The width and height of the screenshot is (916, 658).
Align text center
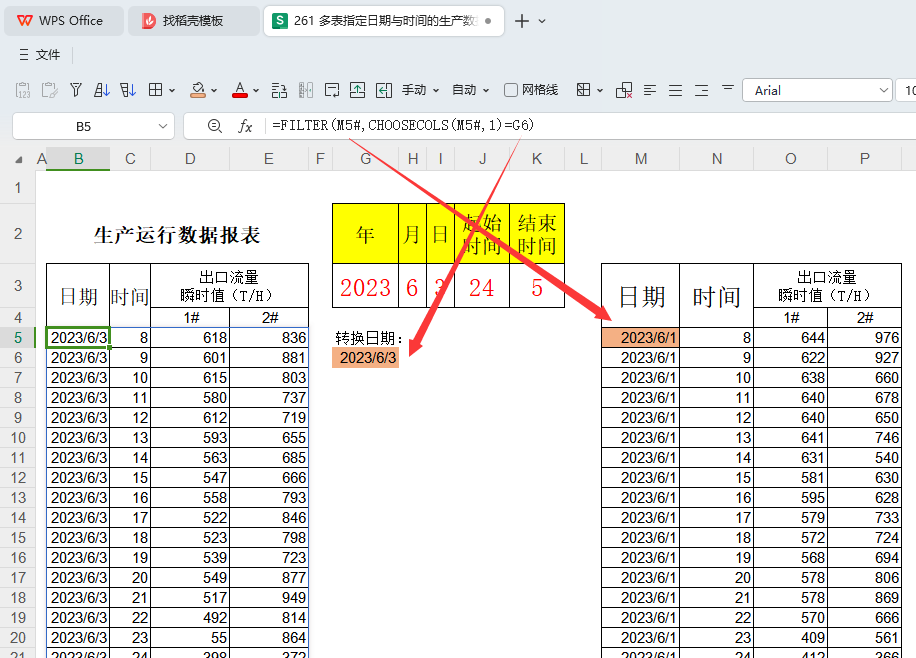675,90
